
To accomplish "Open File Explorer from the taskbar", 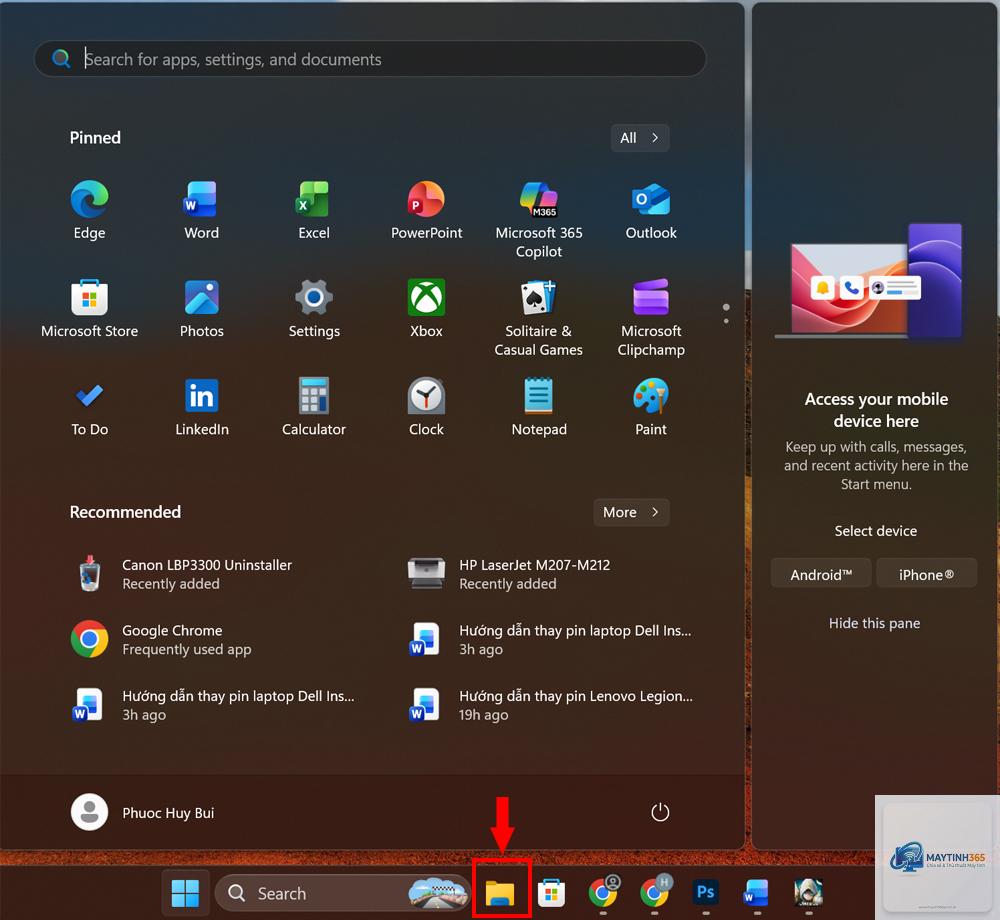I will pyautogui.click(x=501, y=893).
